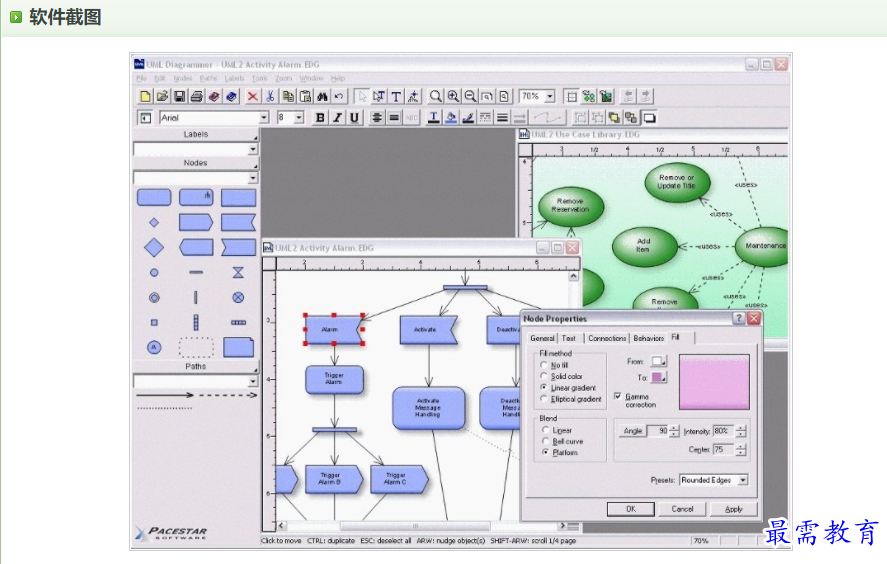Select the pointer arrow tool
Image resolution: width=887 pixels, height=564 pixels.
coord(362,96)
